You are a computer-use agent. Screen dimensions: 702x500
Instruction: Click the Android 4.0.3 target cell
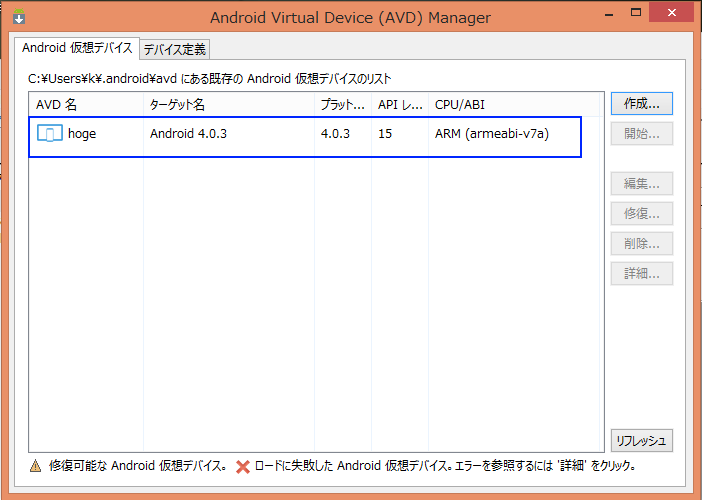click(188, 134)
